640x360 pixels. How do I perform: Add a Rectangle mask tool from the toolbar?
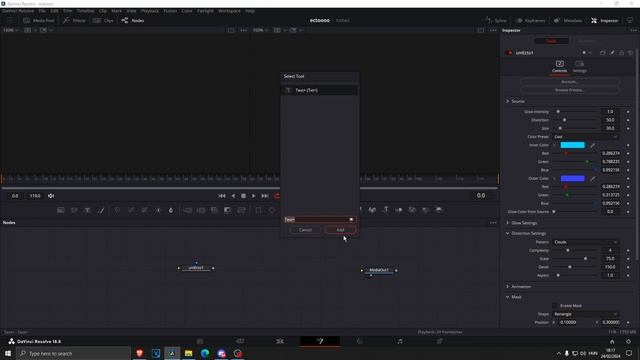click(x=258, y=210)
